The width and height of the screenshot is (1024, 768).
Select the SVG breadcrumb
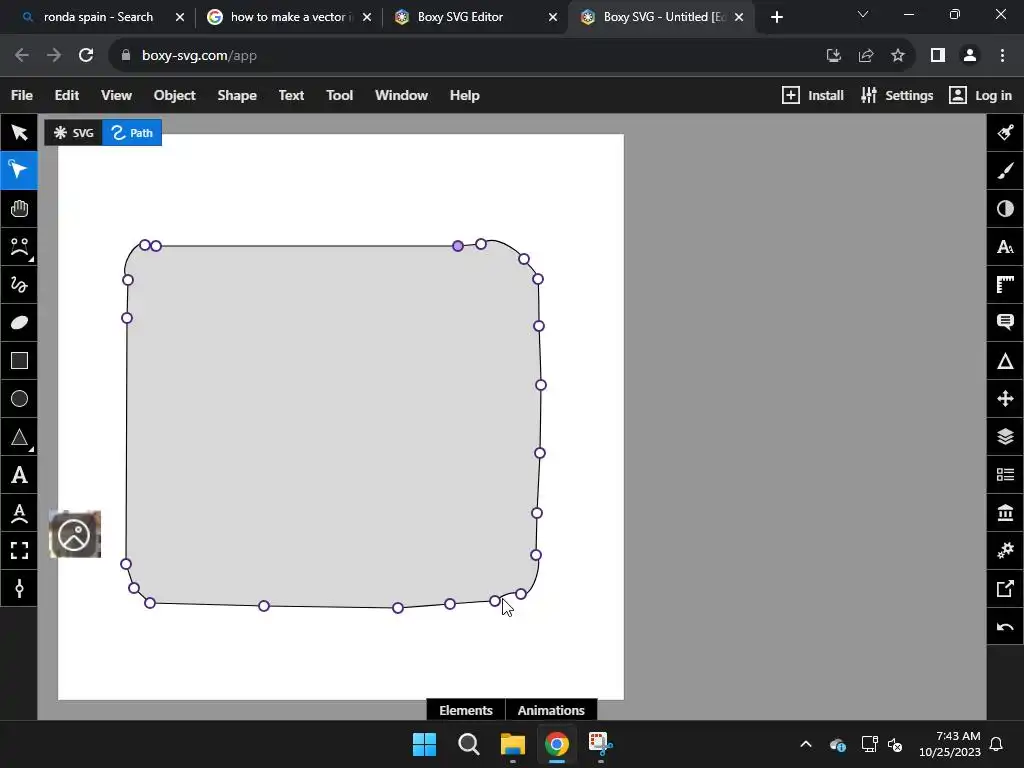(74, 133)
